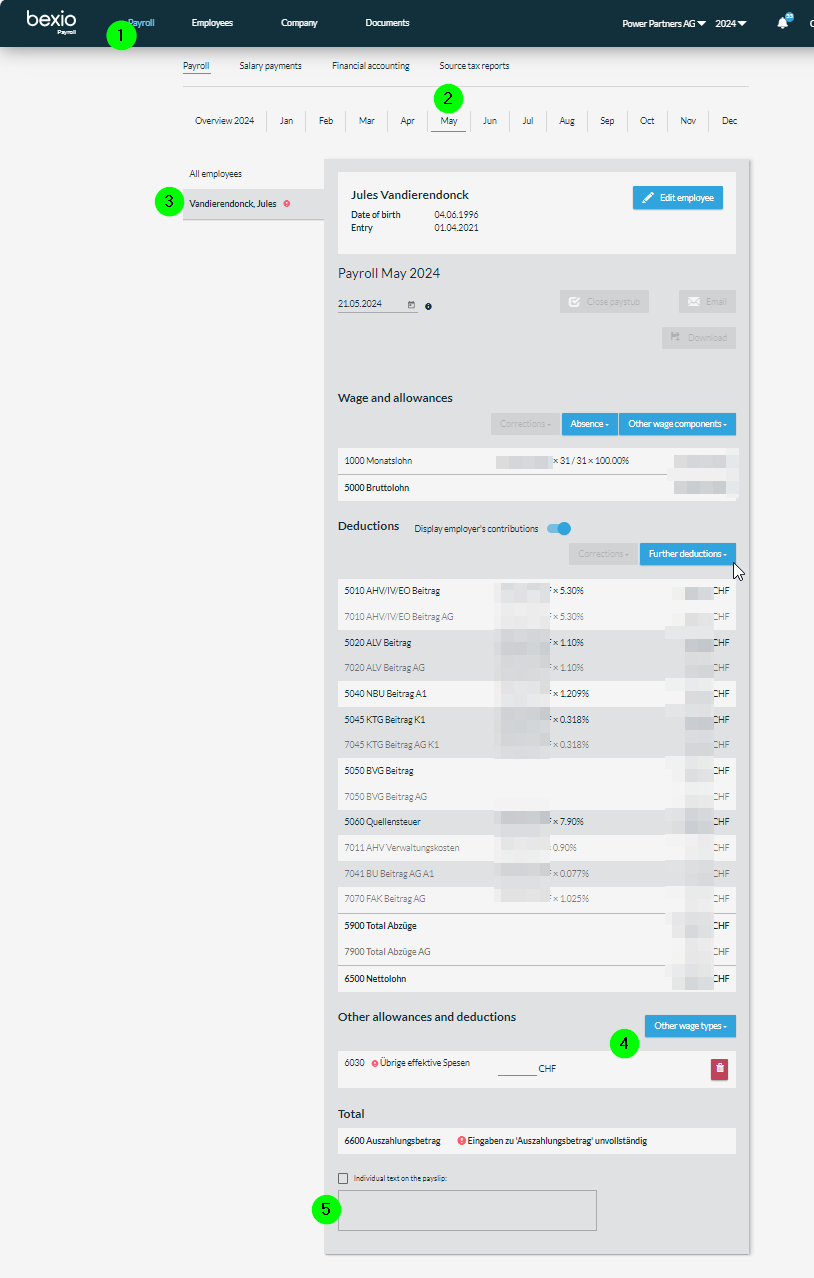Click the 5900 Total Abzüge row
814x1278 pixels.
pyautogui.click(x=537, y=926)
